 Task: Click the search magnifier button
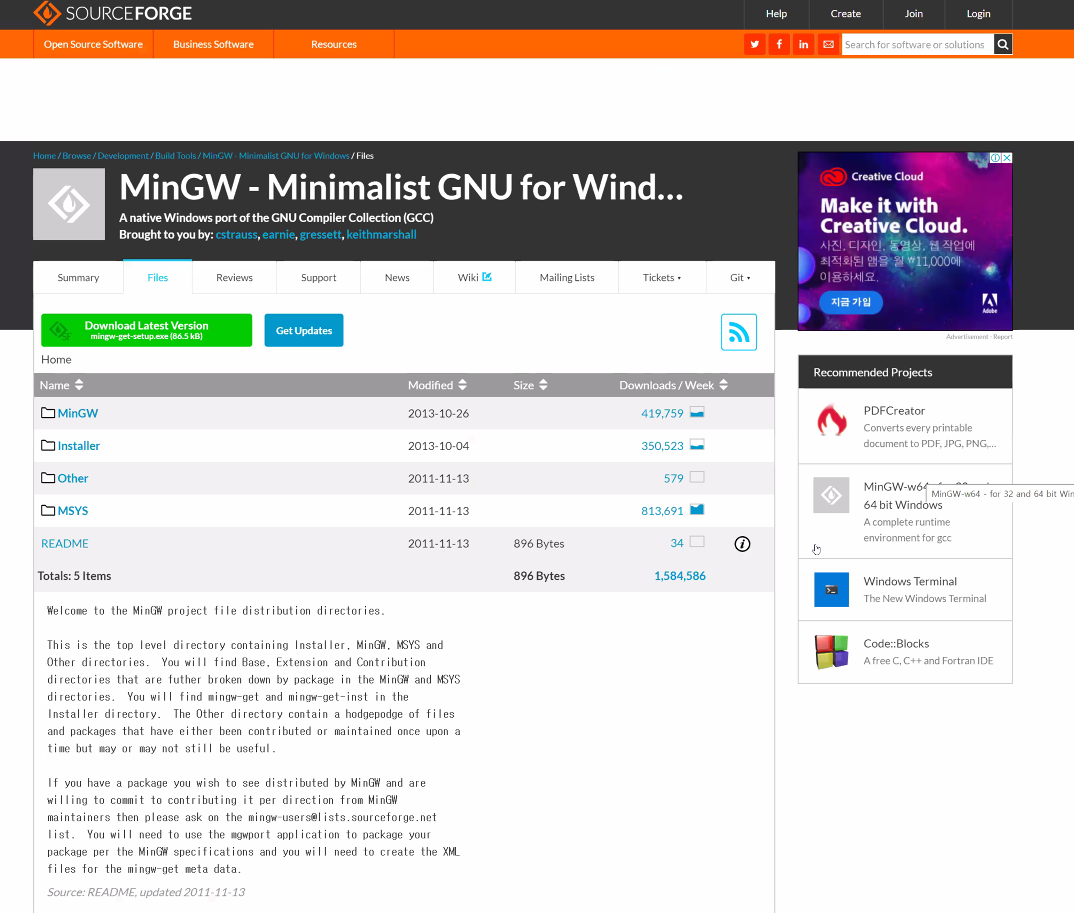[x=1003, y=45]
